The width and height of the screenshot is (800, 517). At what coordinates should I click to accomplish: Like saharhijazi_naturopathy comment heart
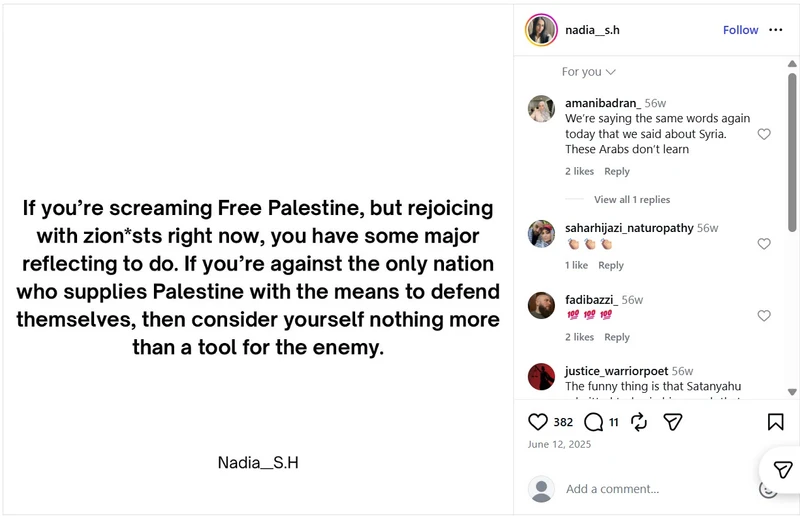coord(764,244)
